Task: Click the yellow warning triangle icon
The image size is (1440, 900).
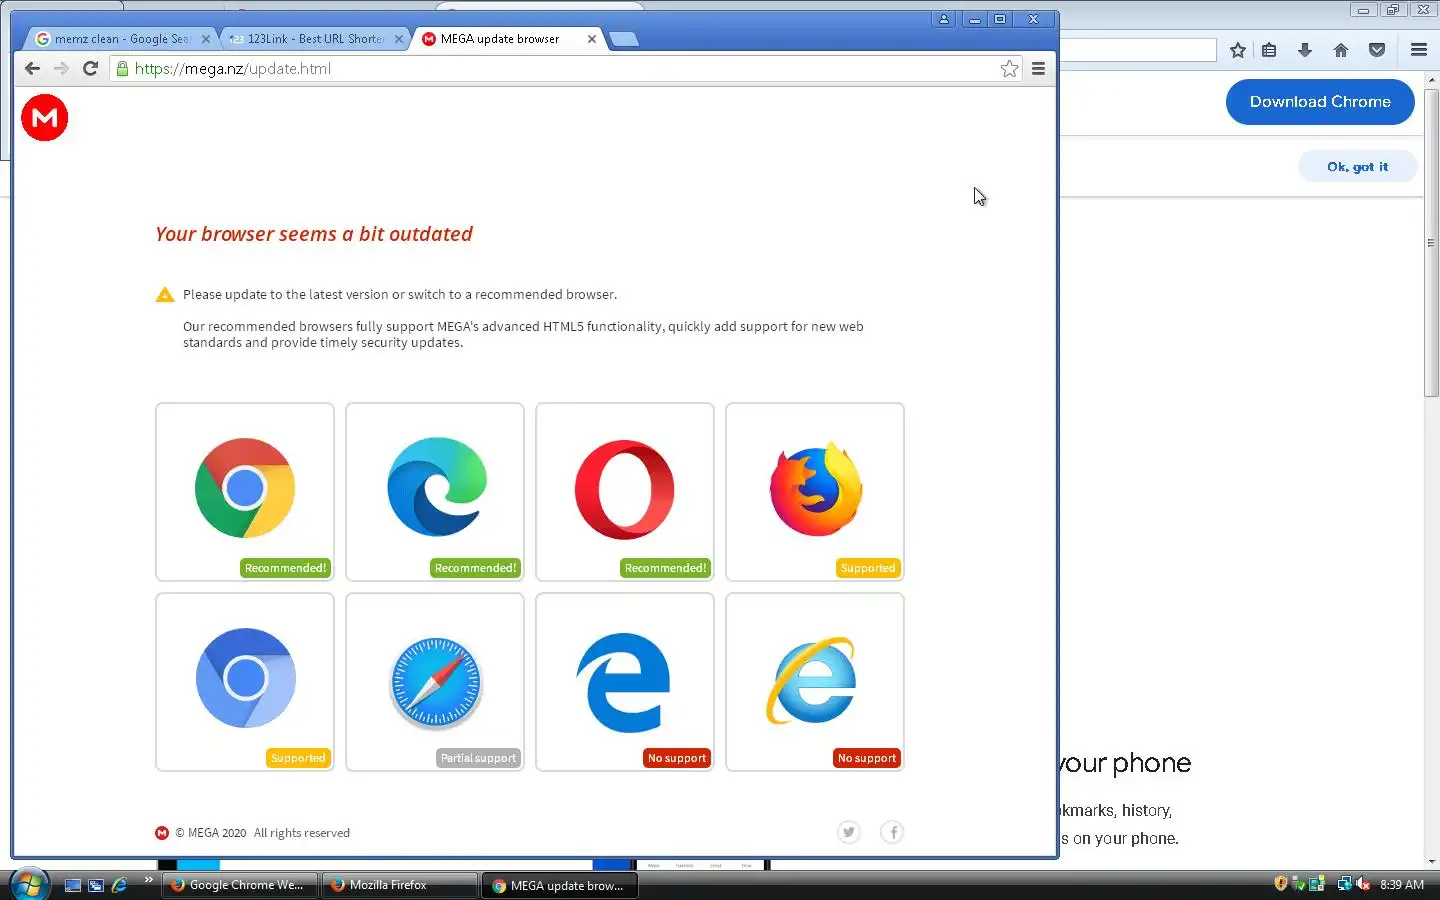Action: (x=165, y=294)
